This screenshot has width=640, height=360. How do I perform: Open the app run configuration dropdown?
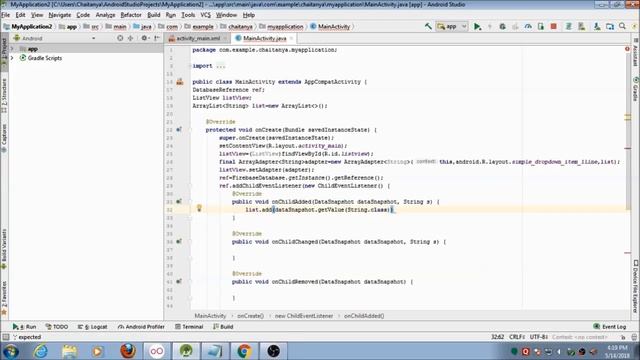451,27
